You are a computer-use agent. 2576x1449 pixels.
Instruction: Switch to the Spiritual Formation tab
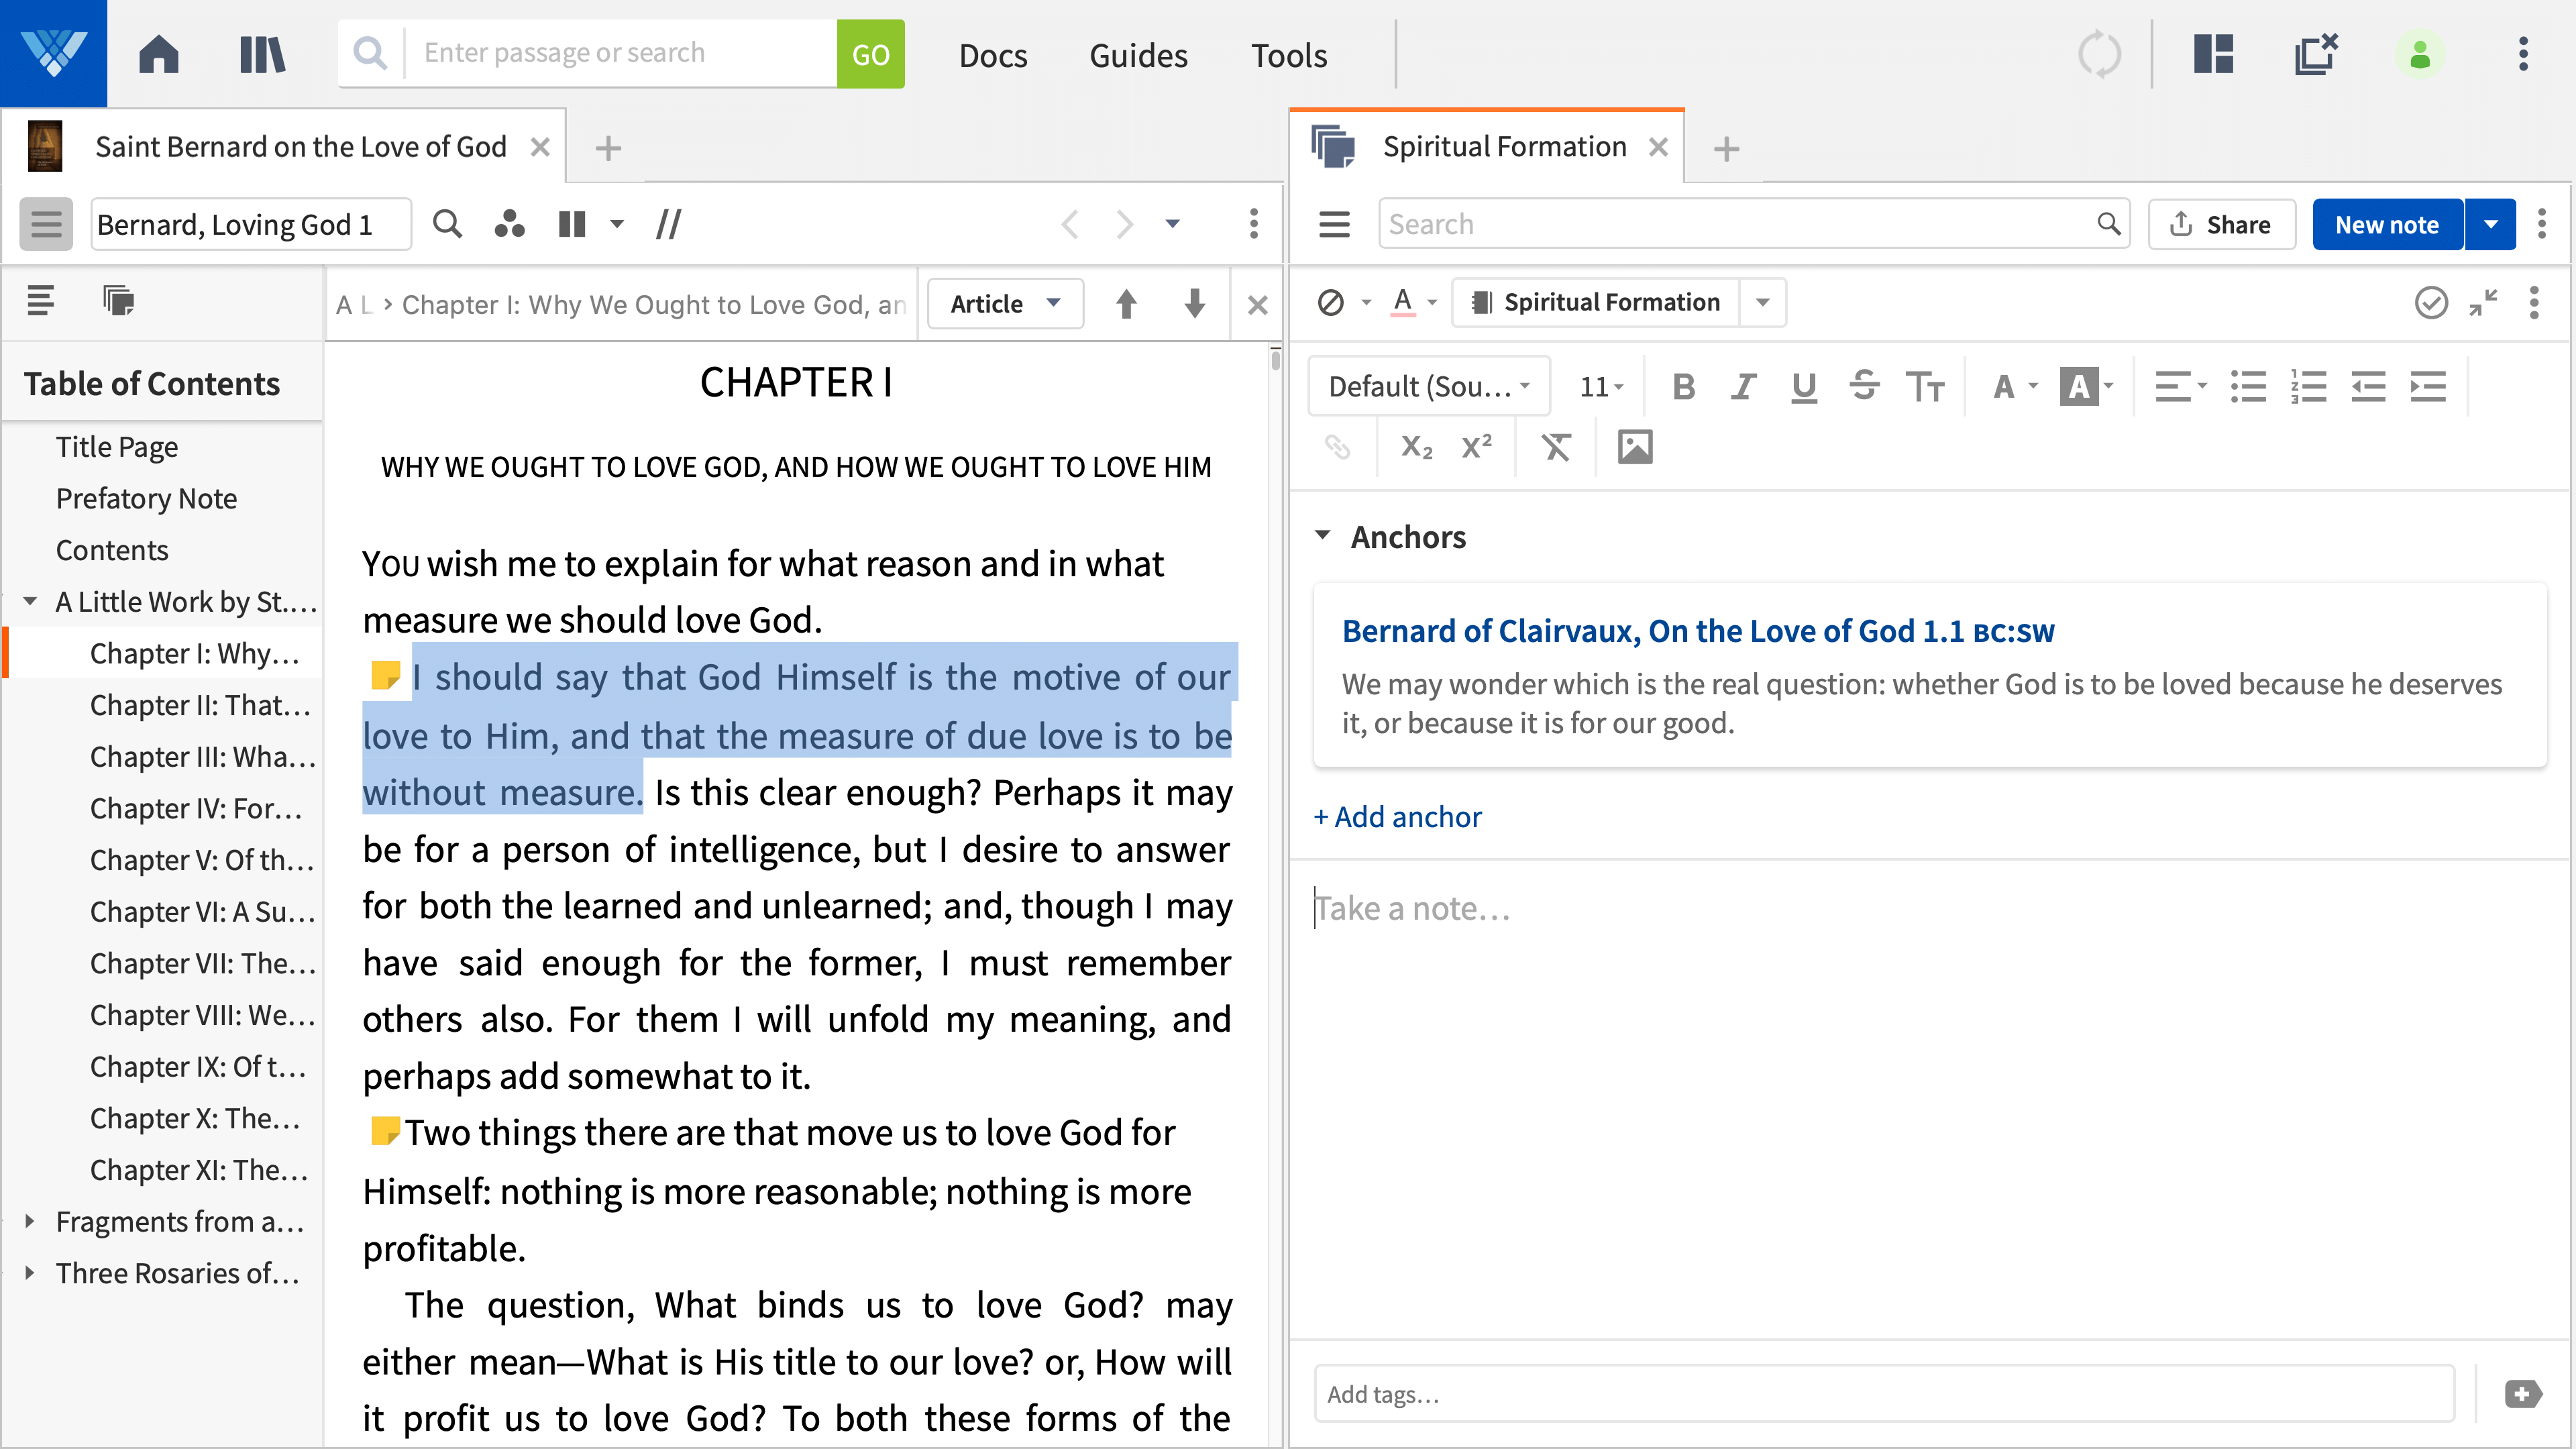click(1504, 147)
